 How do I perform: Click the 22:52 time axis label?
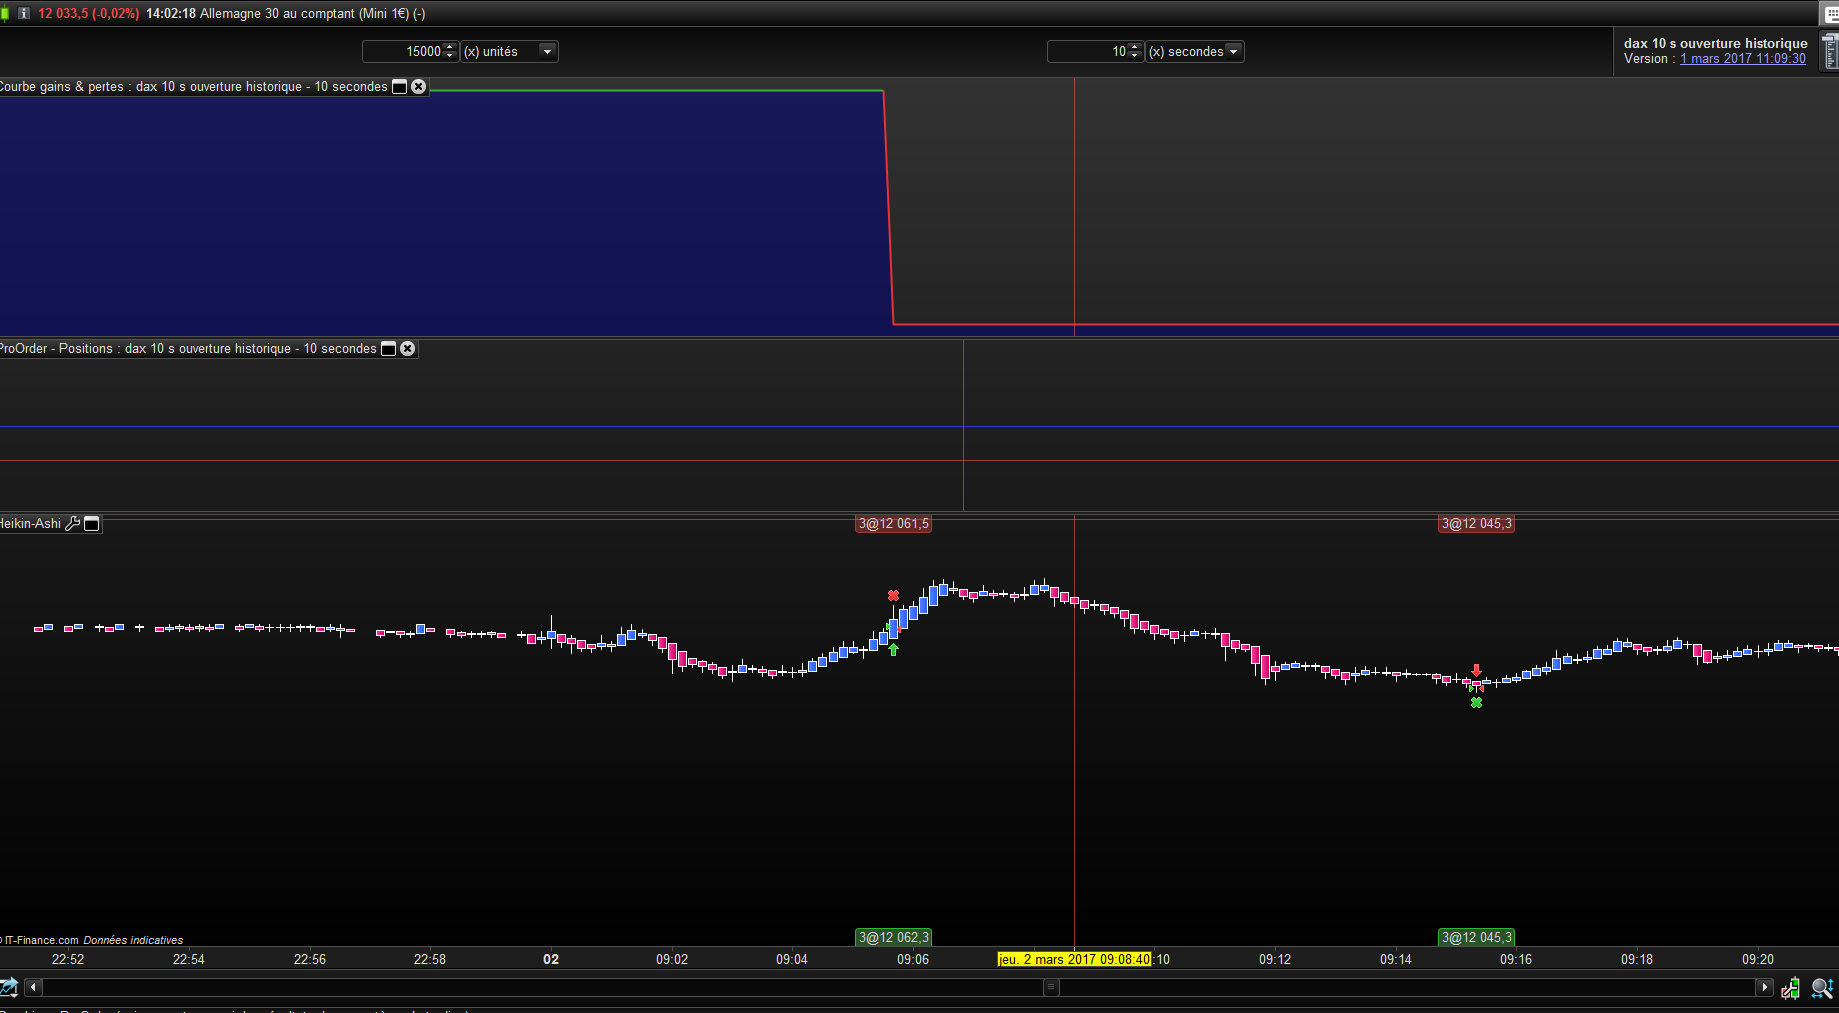68,960
